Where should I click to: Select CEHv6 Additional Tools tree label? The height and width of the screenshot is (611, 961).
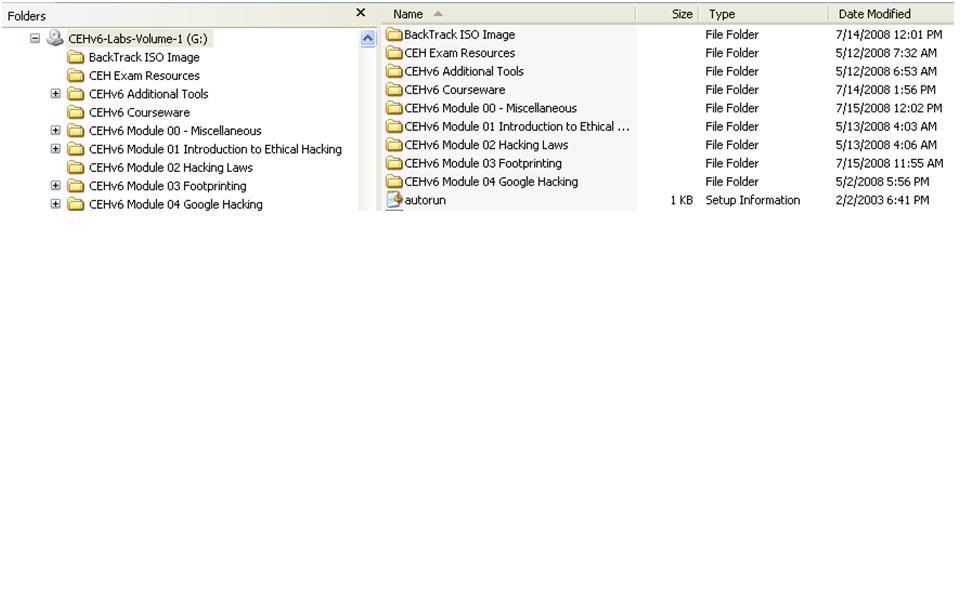pyautogui.click(x=148, y=94)
